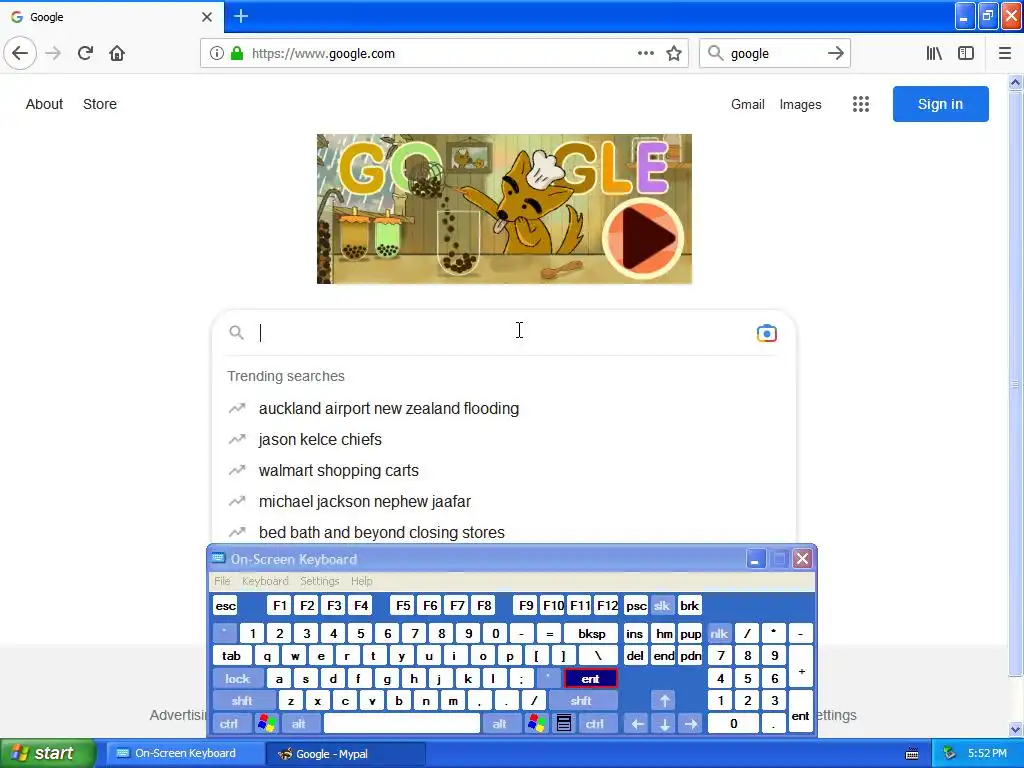Click the Sign in button

(940, 104)
